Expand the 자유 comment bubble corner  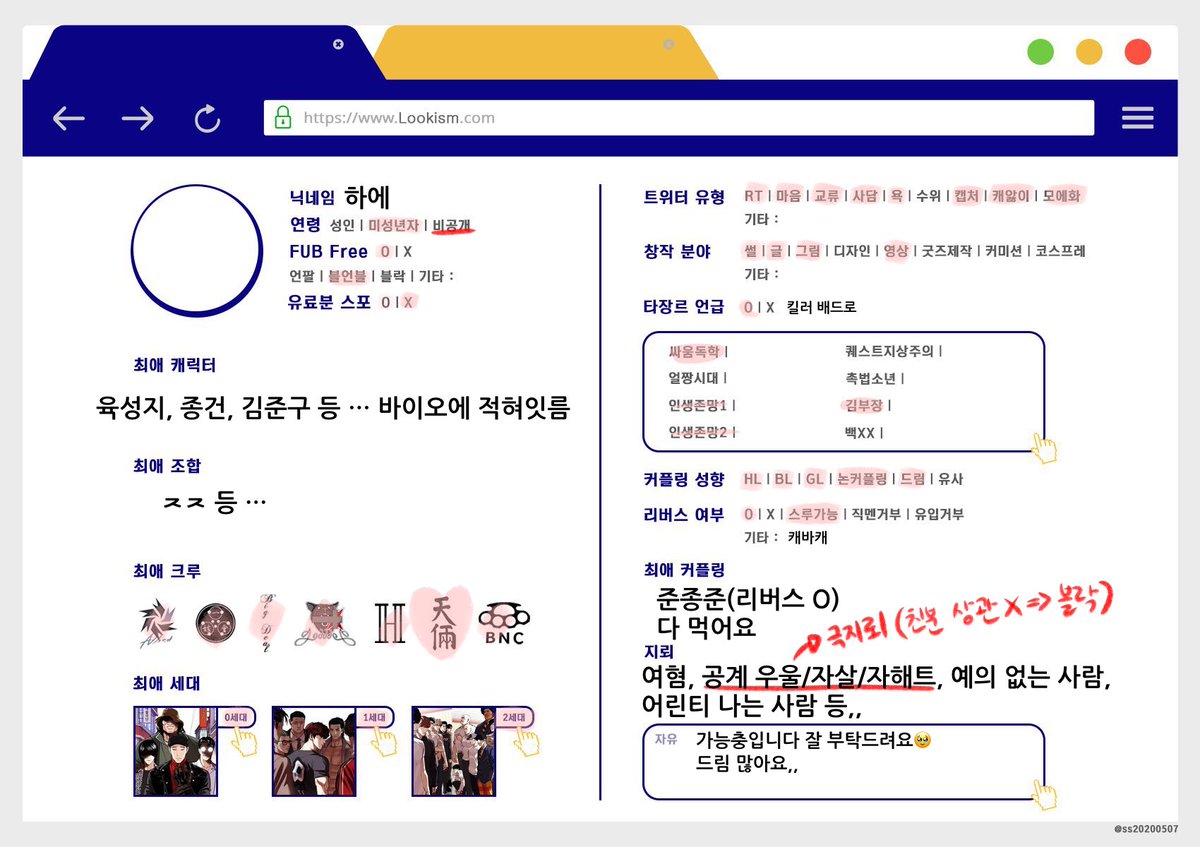[1045, 793]
